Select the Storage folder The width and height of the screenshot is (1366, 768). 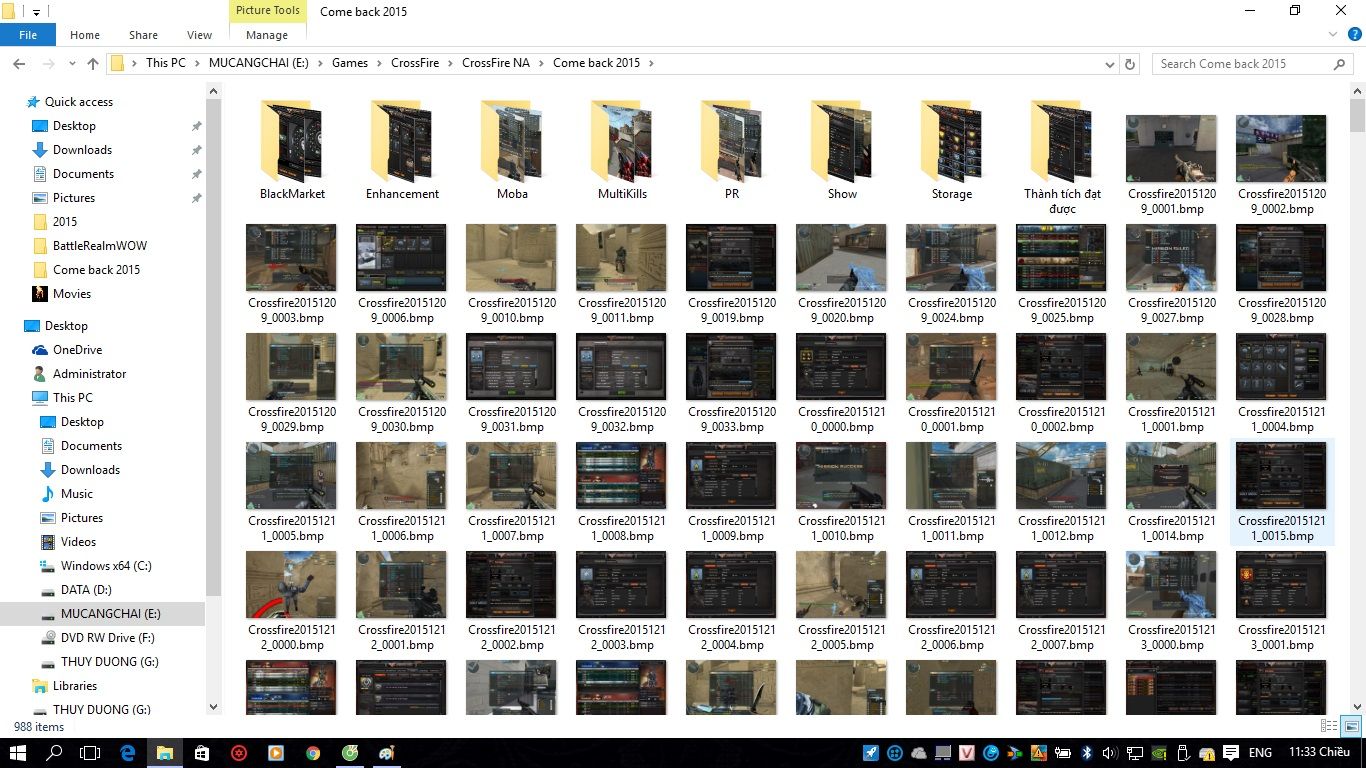[952, 150]
